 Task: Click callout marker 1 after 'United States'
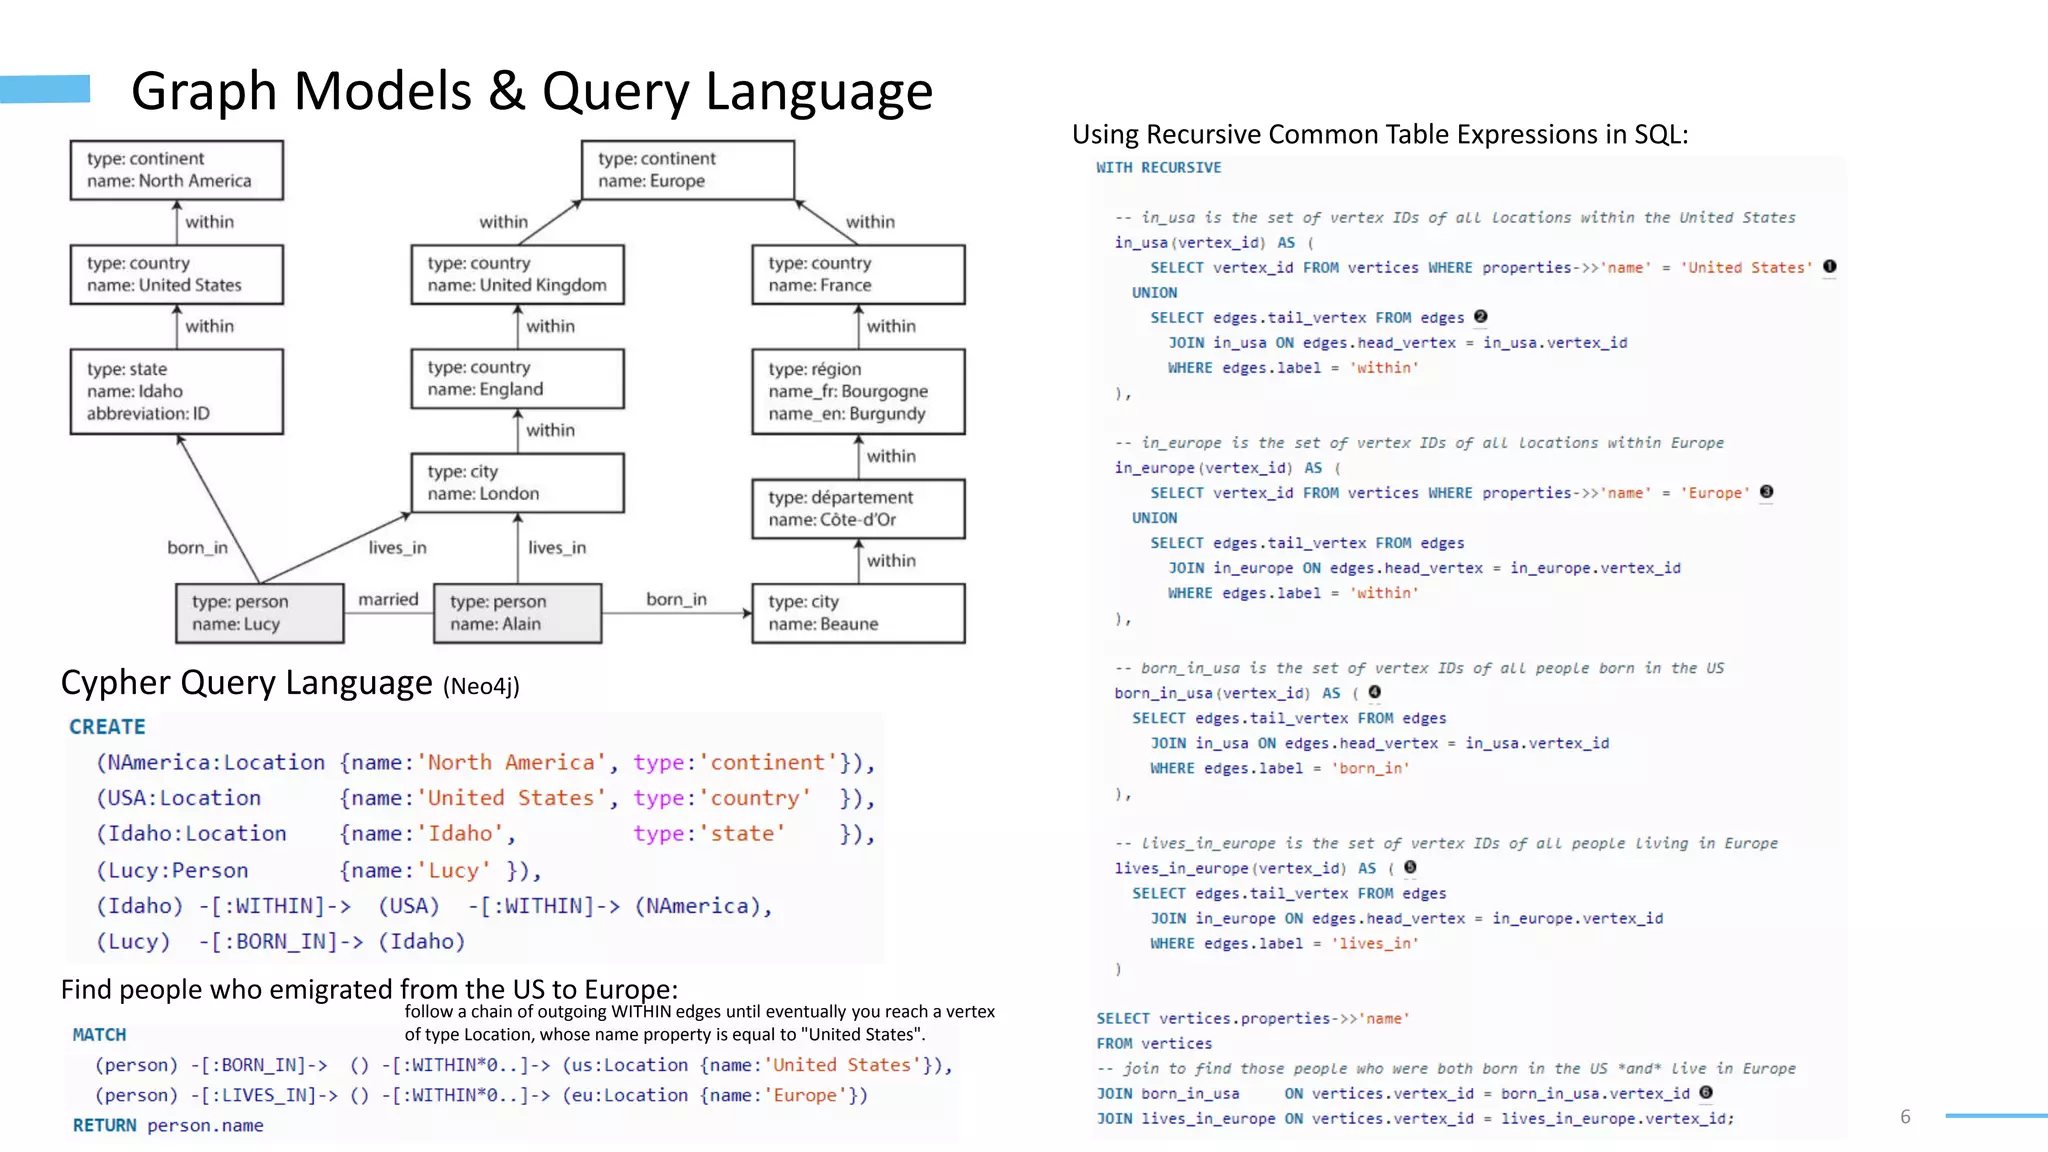click(x=1829, y=266)
